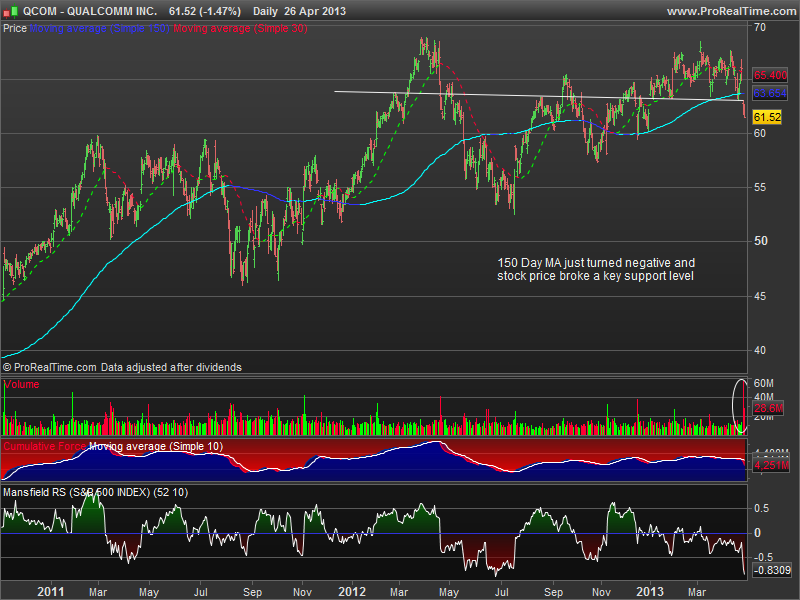
Task: Click the 63.654 blue moving average tag
Action: pos(770,93)
